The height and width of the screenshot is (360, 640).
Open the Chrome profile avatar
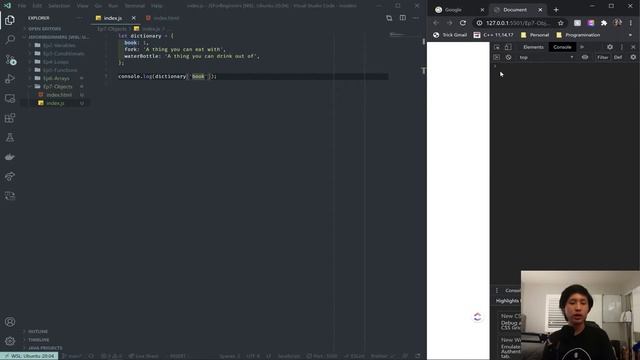point(618,23)
